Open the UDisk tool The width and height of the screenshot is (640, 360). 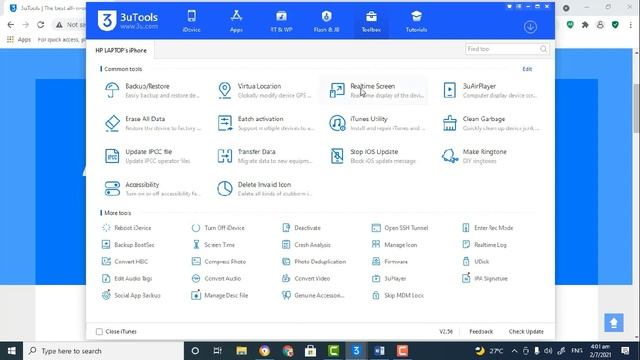(x=476, y=262)
